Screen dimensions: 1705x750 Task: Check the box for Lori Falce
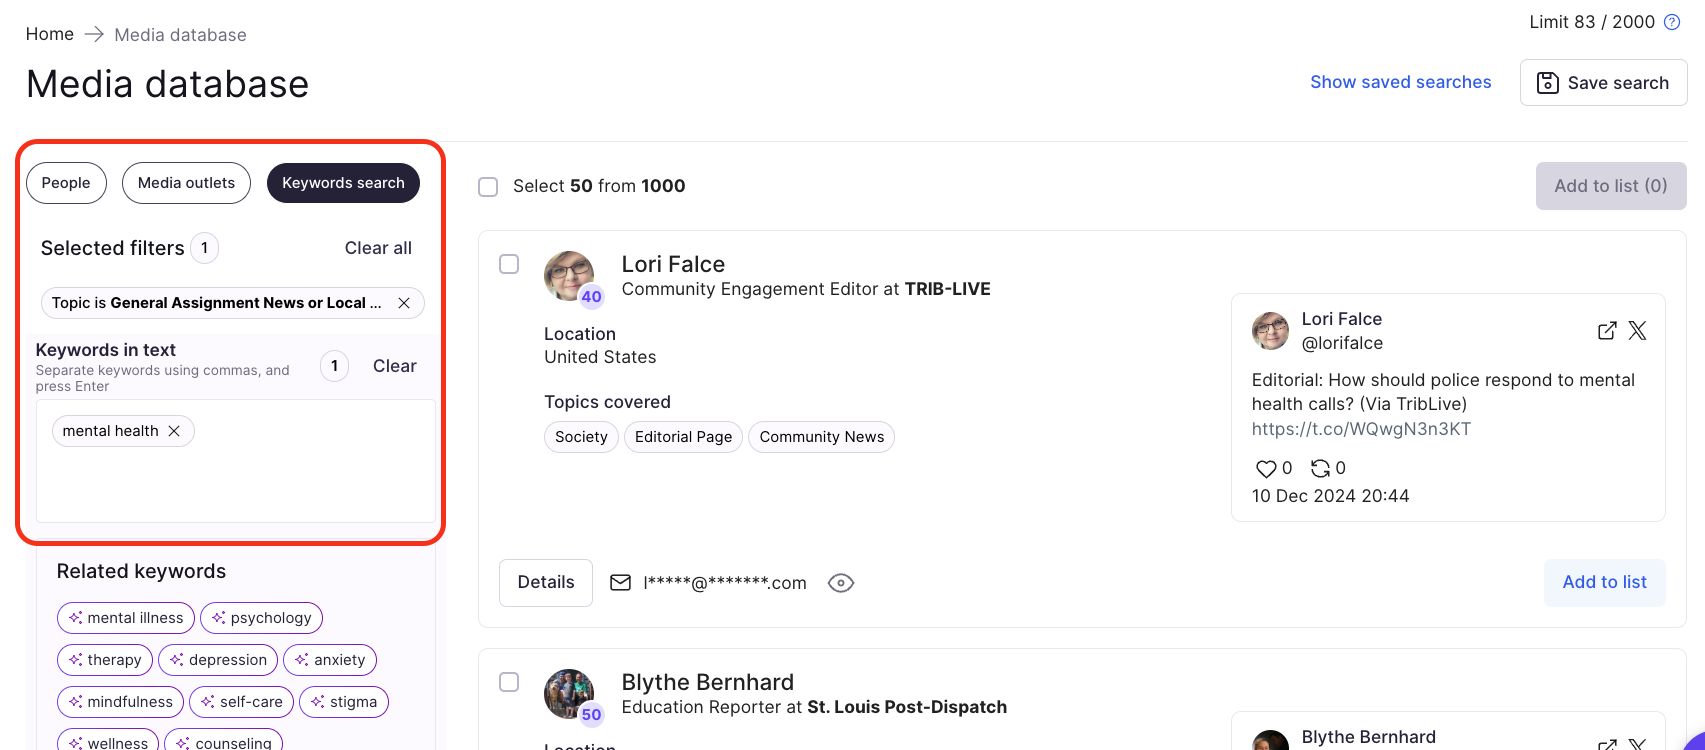[509, 264]
